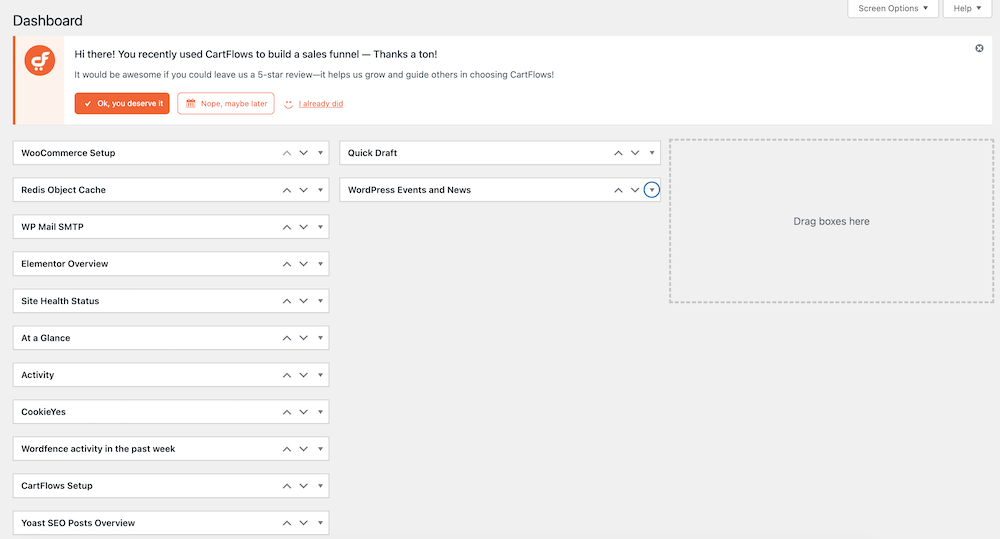Expand the WordPress Events and News panel
This screenshot has width=1000, height=539.
(652, 190)
